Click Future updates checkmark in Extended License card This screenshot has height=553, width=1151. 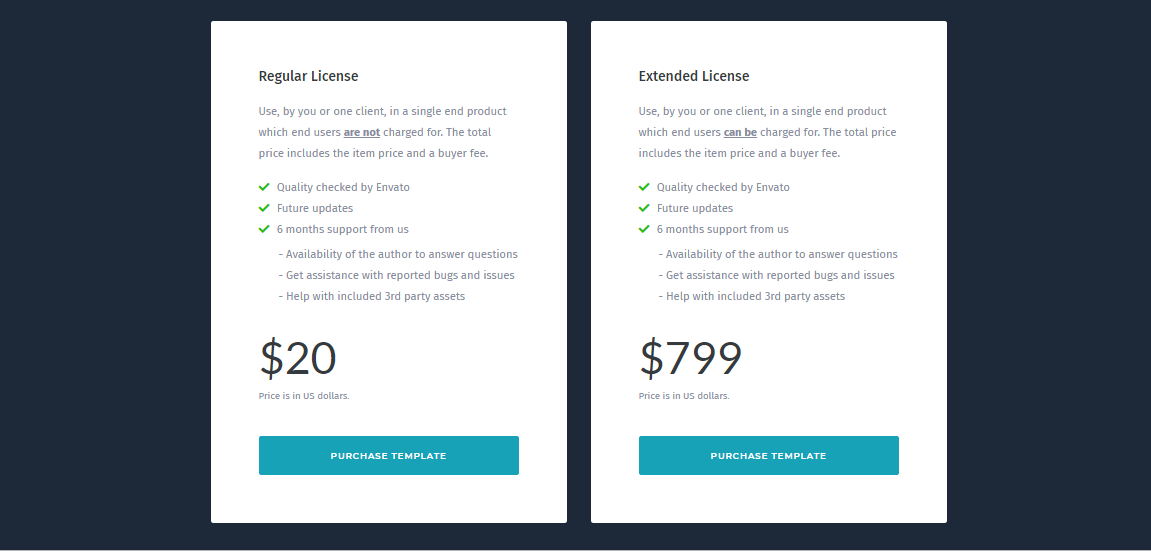(x=644, y=208)
